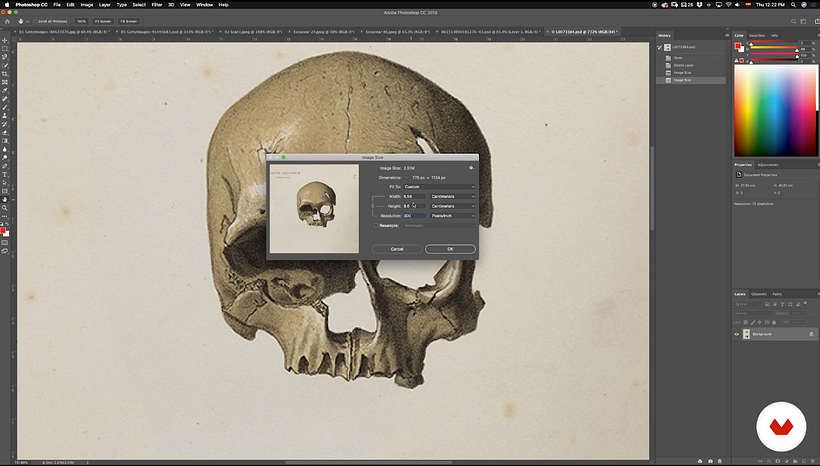Select the Quick Selection tool
Image resolution: width=820 pixels, height=466 pixels.
[x=5, y=65]
